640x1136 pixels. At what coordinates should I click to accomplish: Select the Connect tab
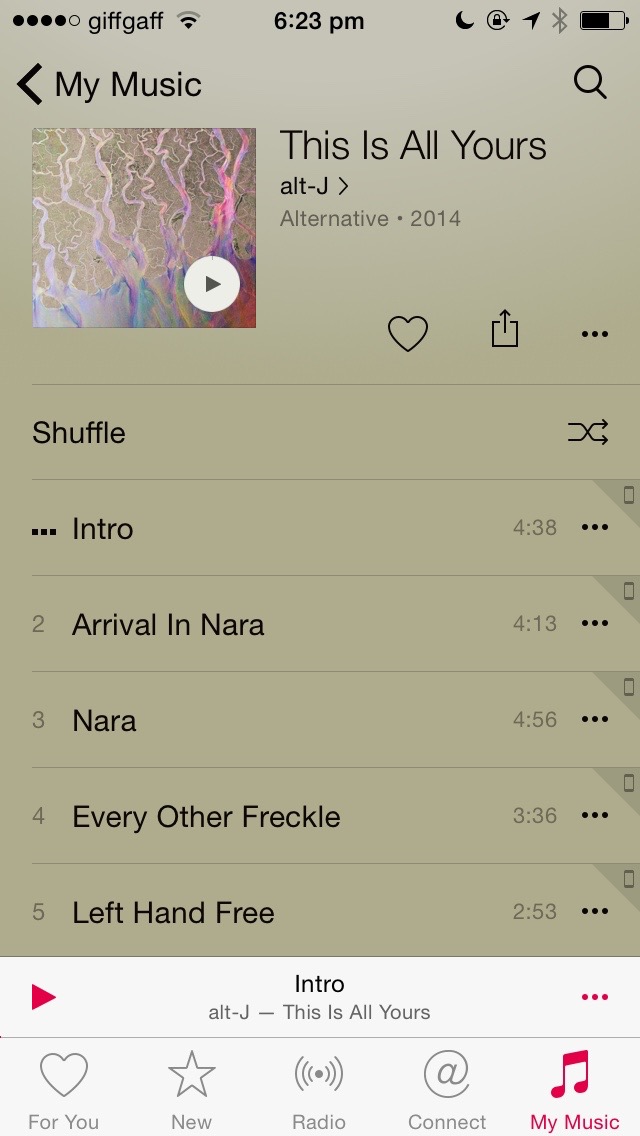click(447, 1090)
